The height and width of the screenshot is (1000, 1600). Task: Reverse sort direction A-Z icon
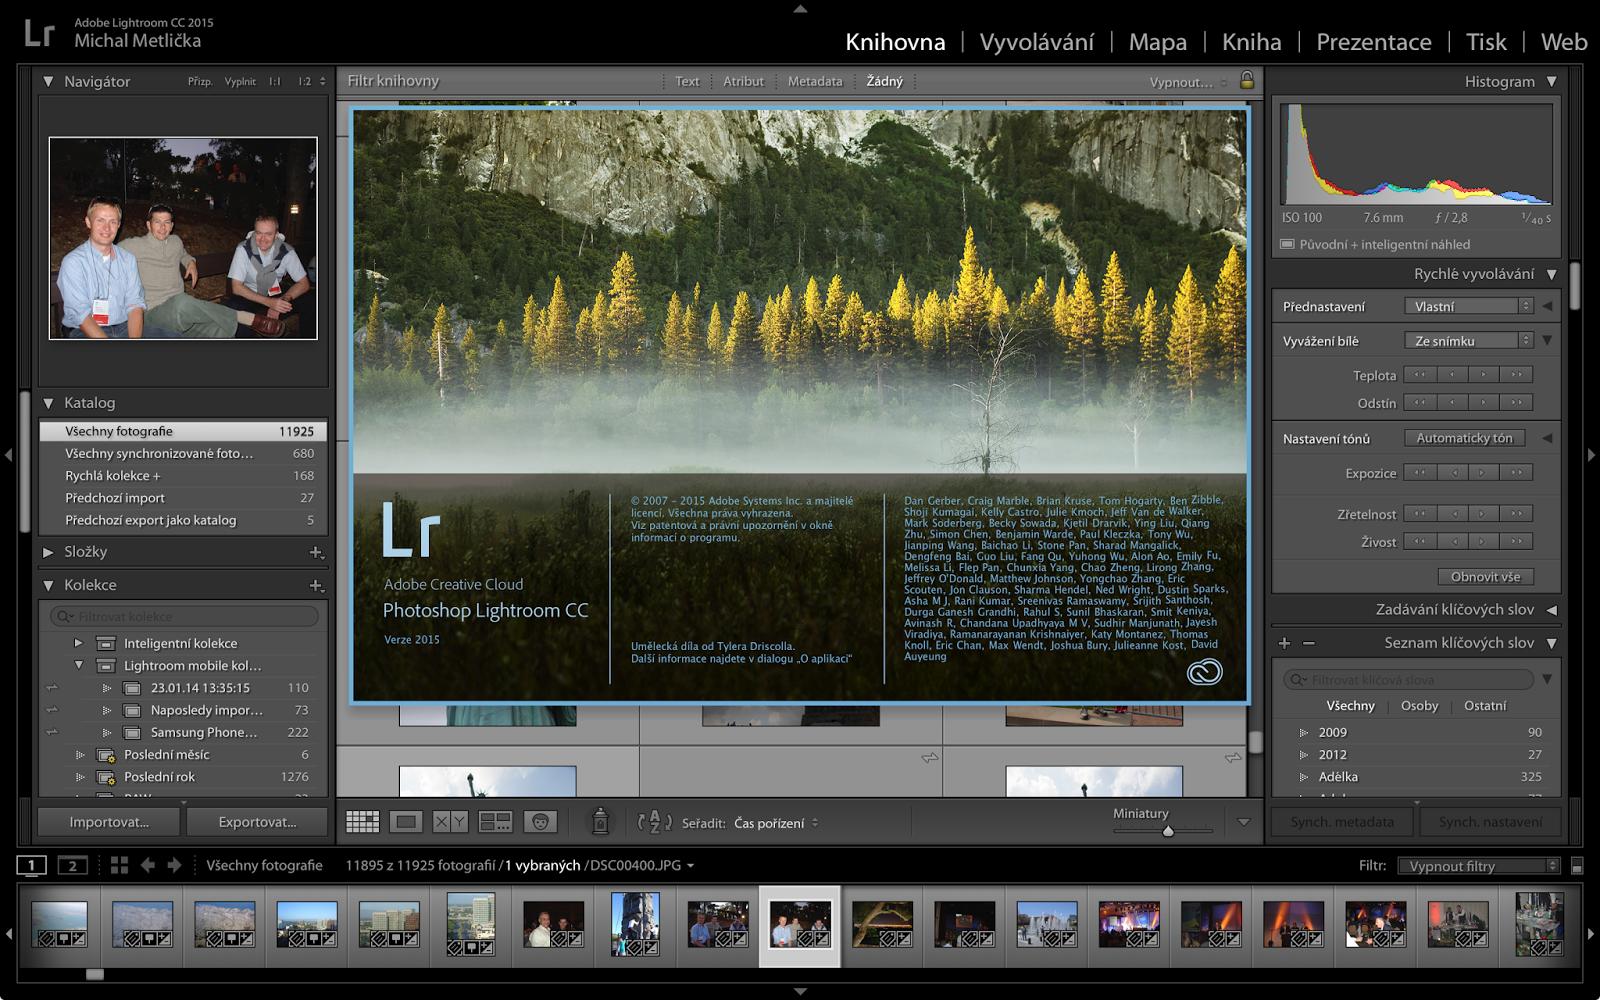(655, 822)
